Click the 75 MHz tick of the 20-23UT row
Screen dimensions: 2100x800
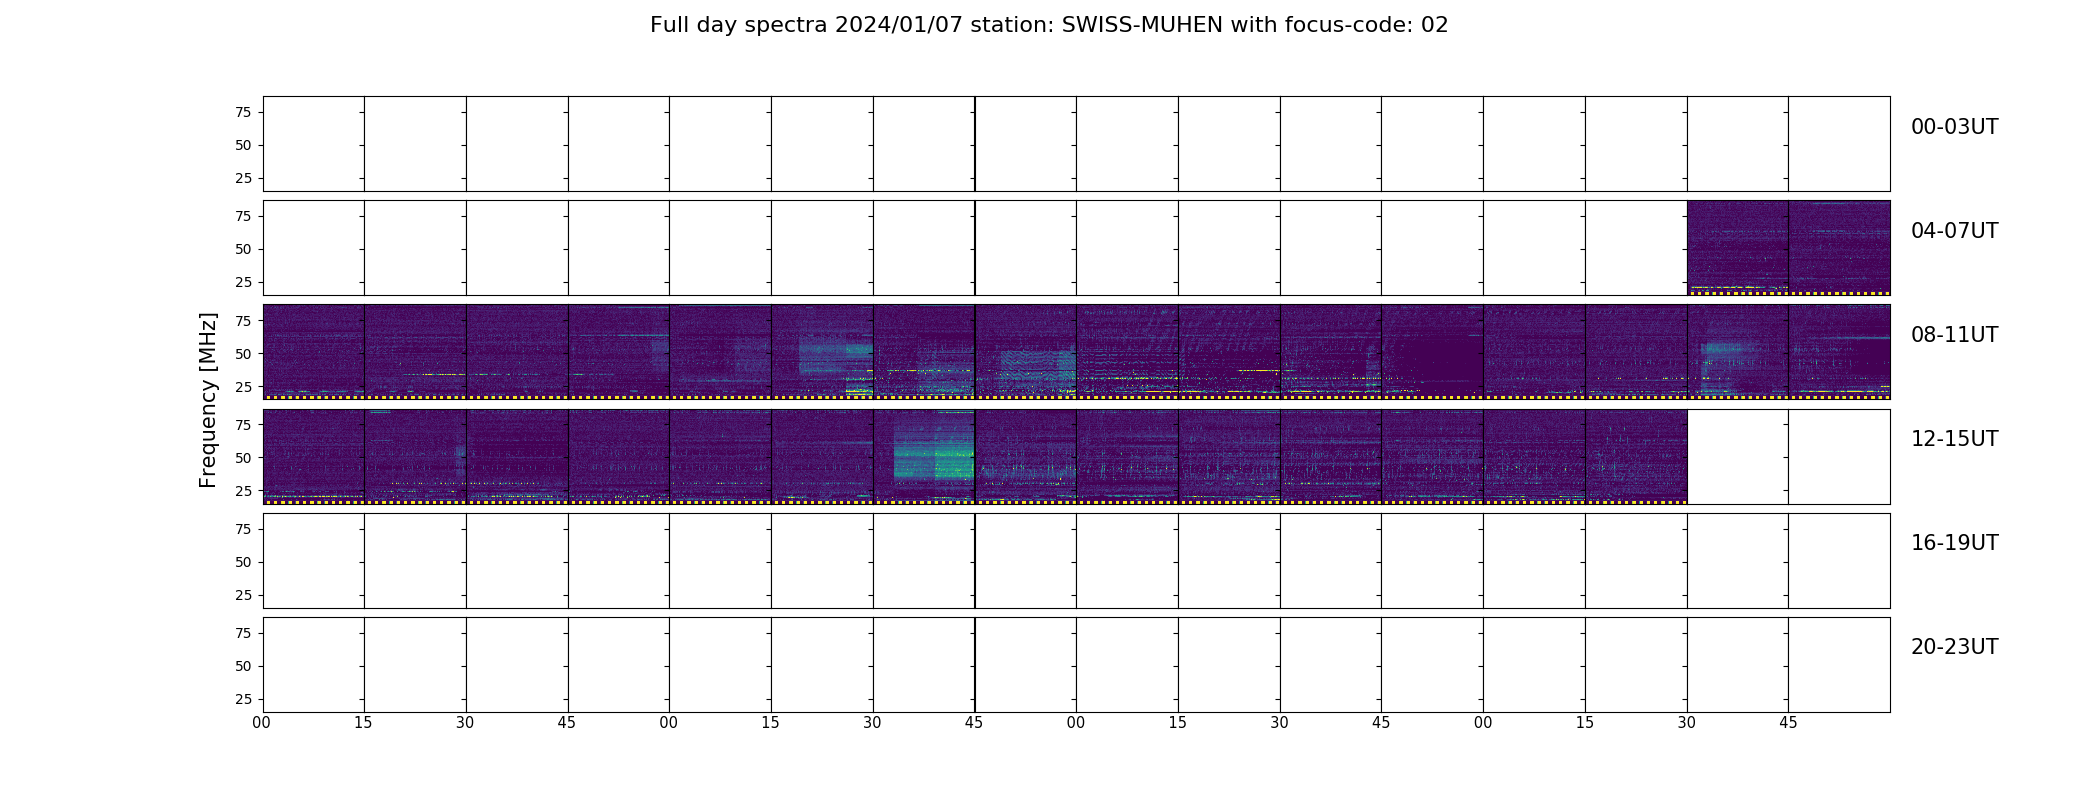243,632
